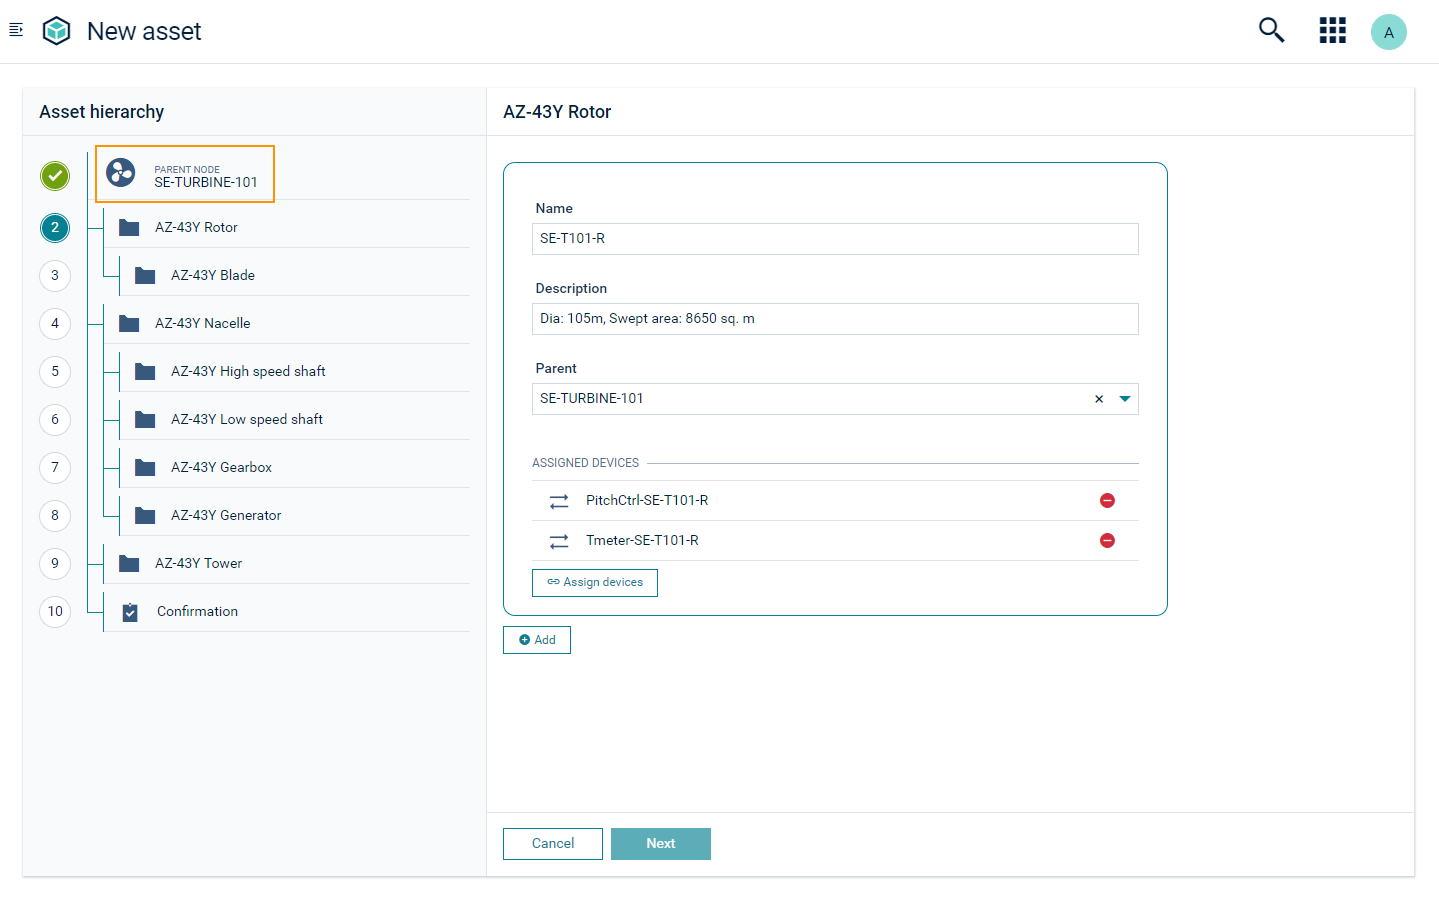The width and height of the screenshot is (1439, 900).
Task: Go to step 6 circle
Action: 55,420
